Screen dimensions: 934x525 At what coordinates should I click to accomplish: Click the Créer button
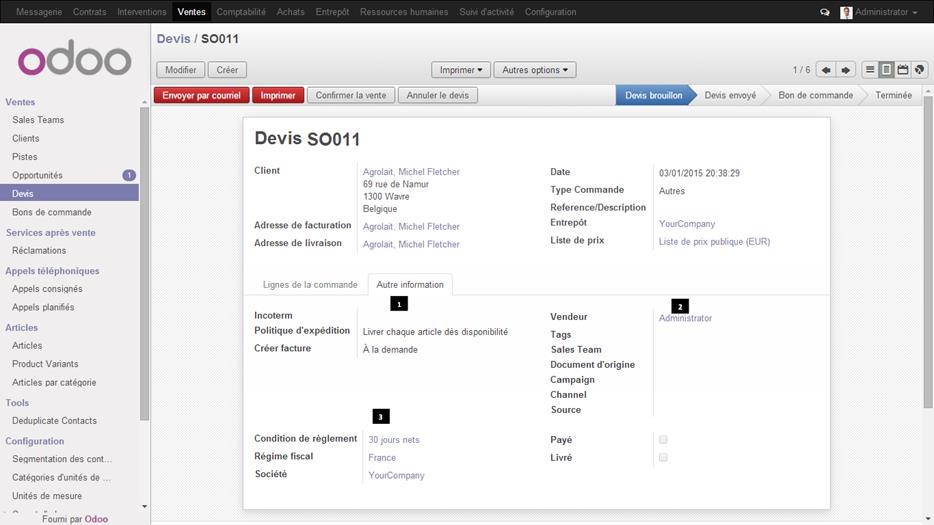(227, 70)
